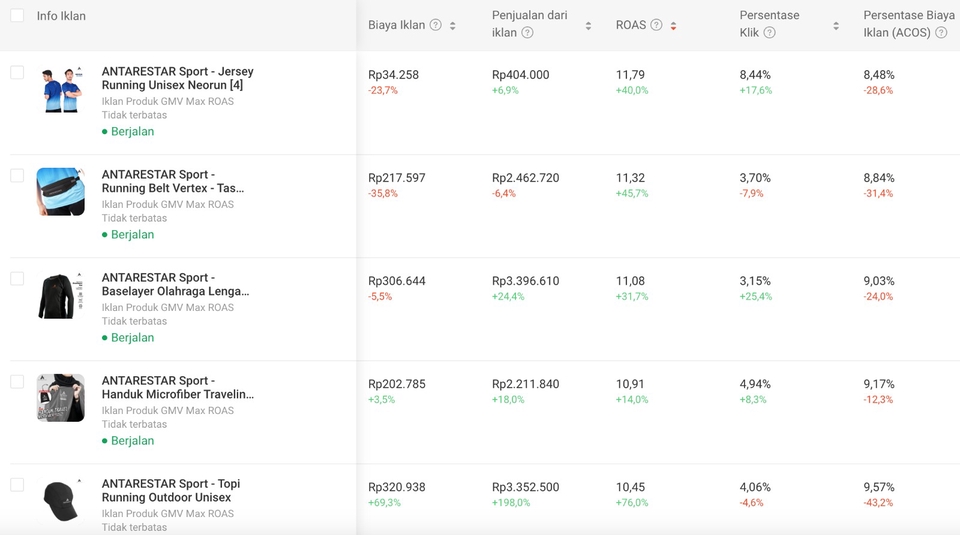Select sales value Rp2.462.720
Image resolution: width=960 pixels, height=535 pixels.
pyautogui.click(x=526, y=178)
